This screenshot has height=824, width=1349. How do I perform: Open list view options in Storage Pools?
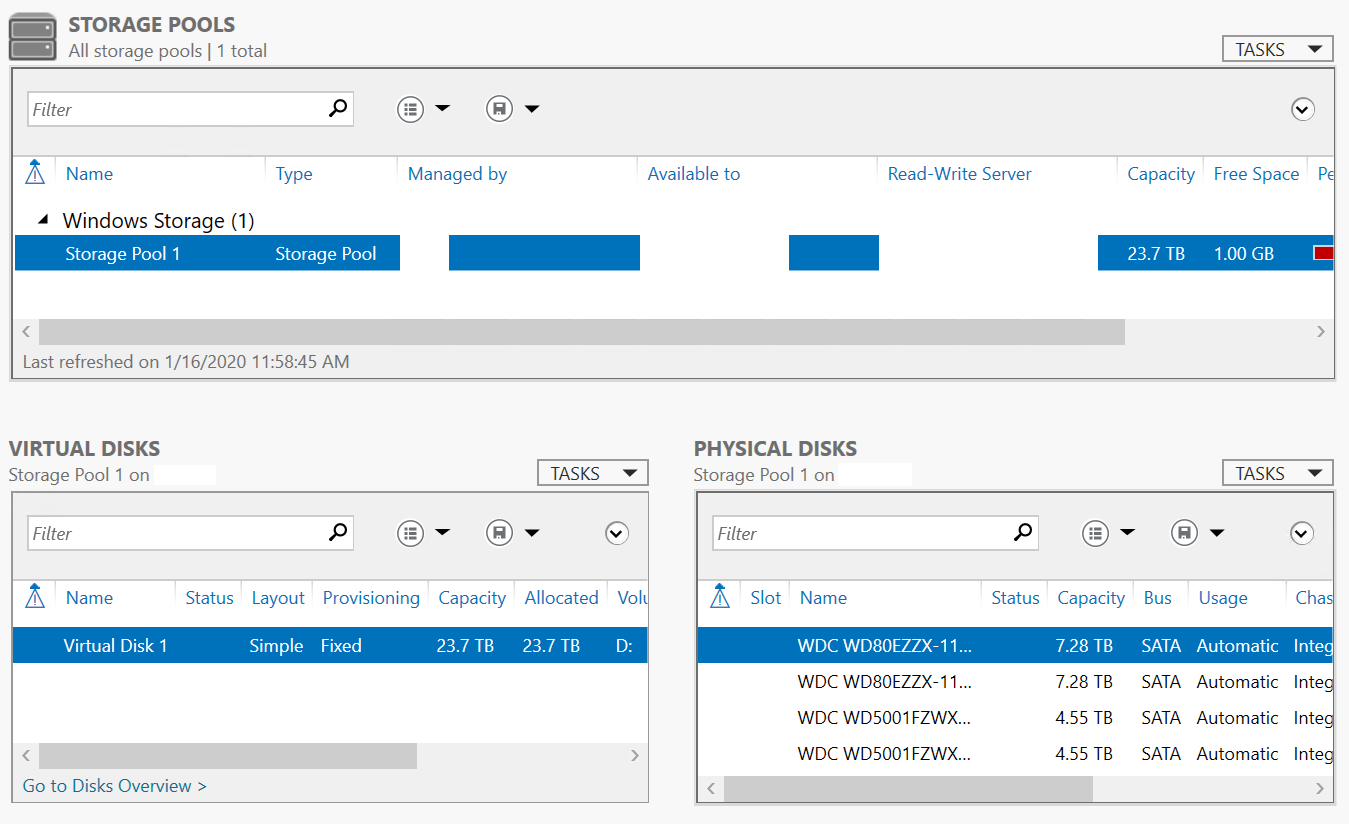[x=423, y=109]
